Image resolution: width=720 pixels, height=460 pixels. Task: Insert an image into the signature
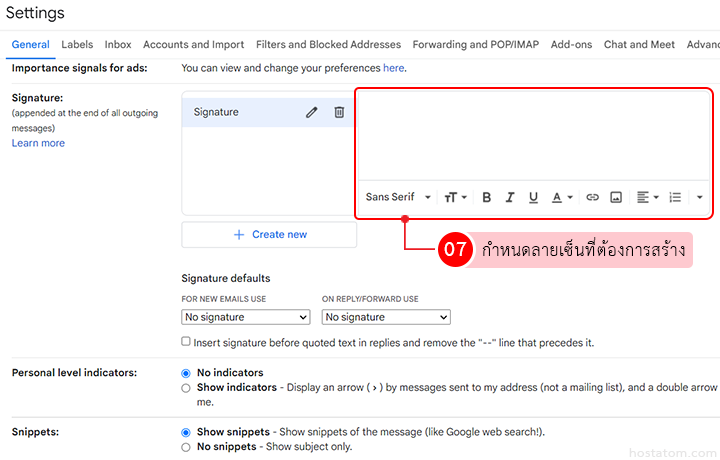(616, 197)
